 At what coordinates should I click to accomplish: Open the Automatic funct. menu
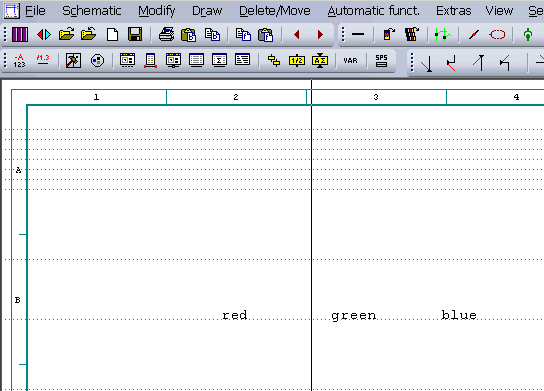point(373,11)
